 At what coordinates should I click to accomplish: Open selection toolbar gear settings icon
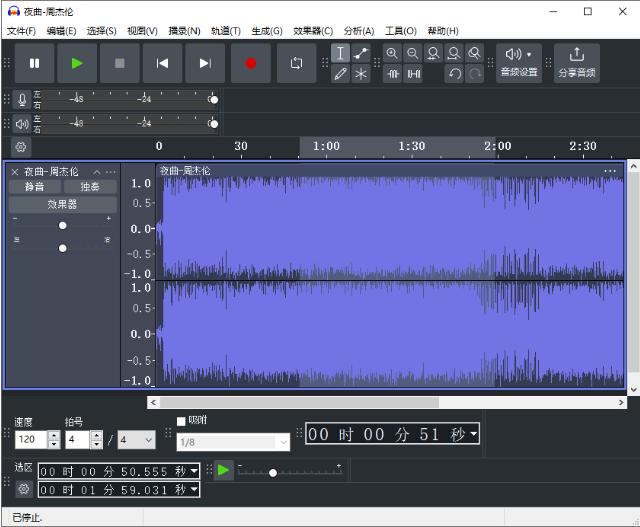tap(24, 489)
